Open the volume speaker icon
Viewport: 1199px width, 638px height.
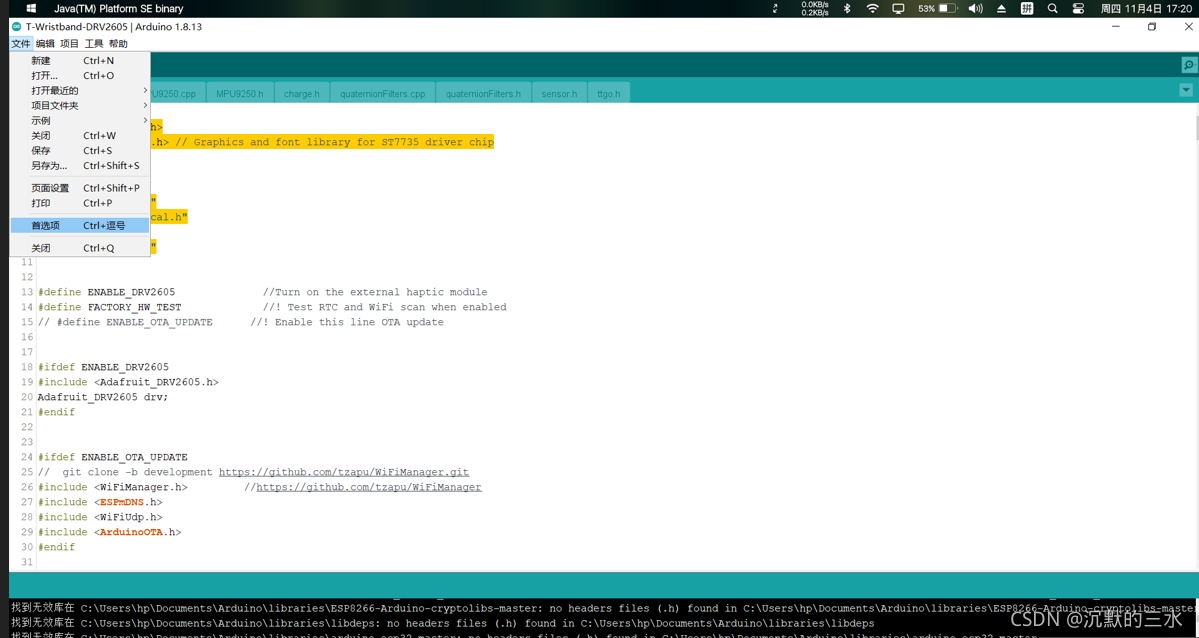point(975,8)
